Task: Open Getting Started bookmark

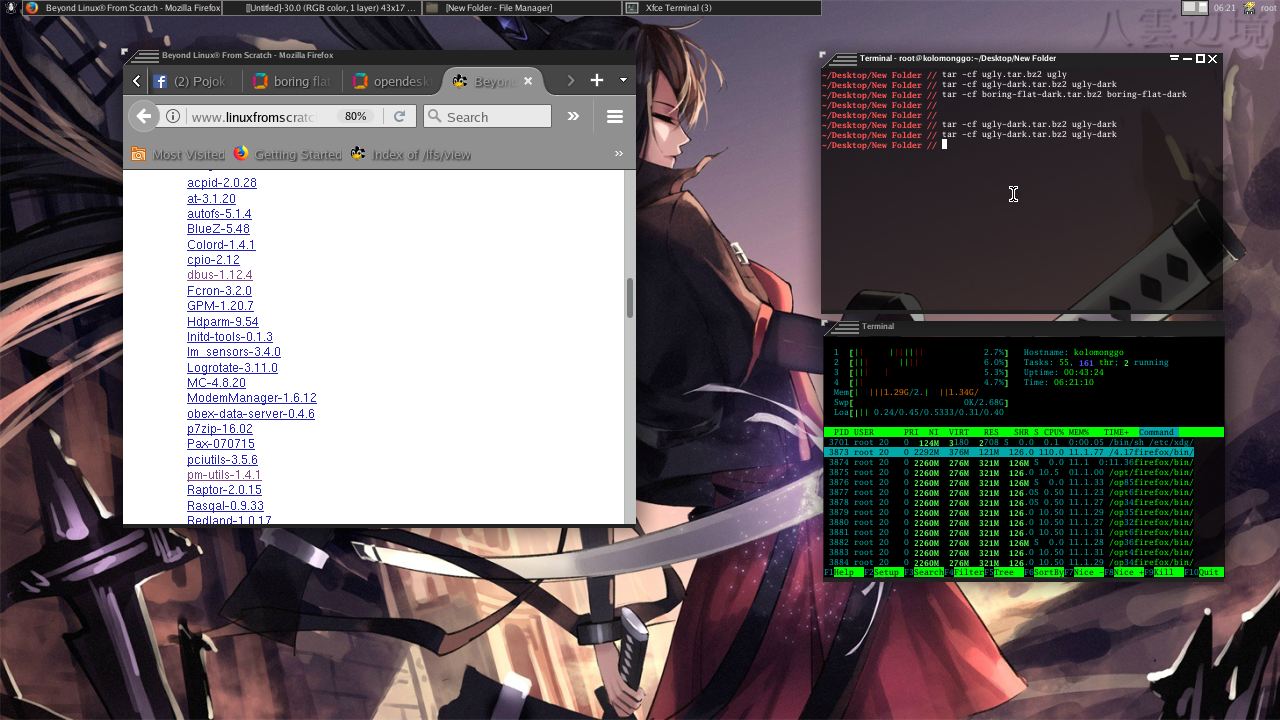Action: [288, 154]
